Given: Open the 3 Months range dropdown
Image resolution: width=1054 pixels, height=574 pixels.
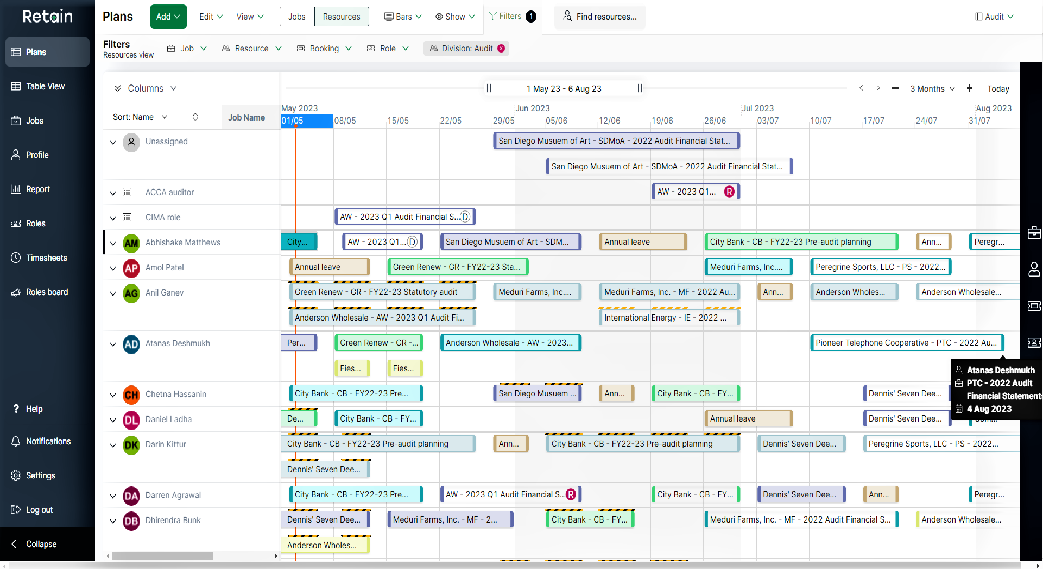Looking at the screenshot, I should coord(932,89).
